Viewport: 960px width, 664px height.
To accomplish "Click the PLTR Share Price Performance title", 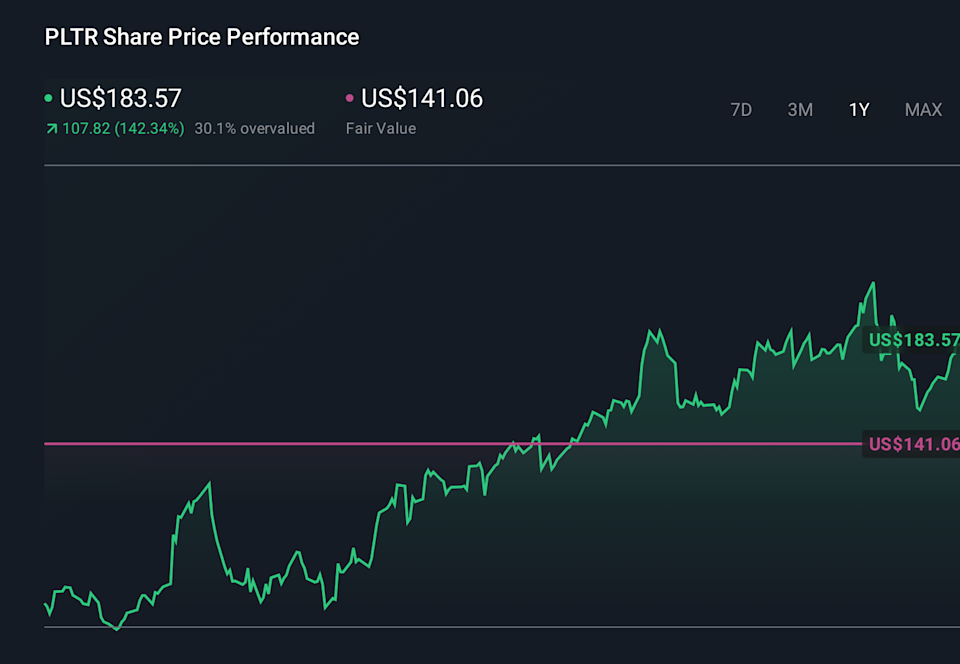I will point(201,37).
